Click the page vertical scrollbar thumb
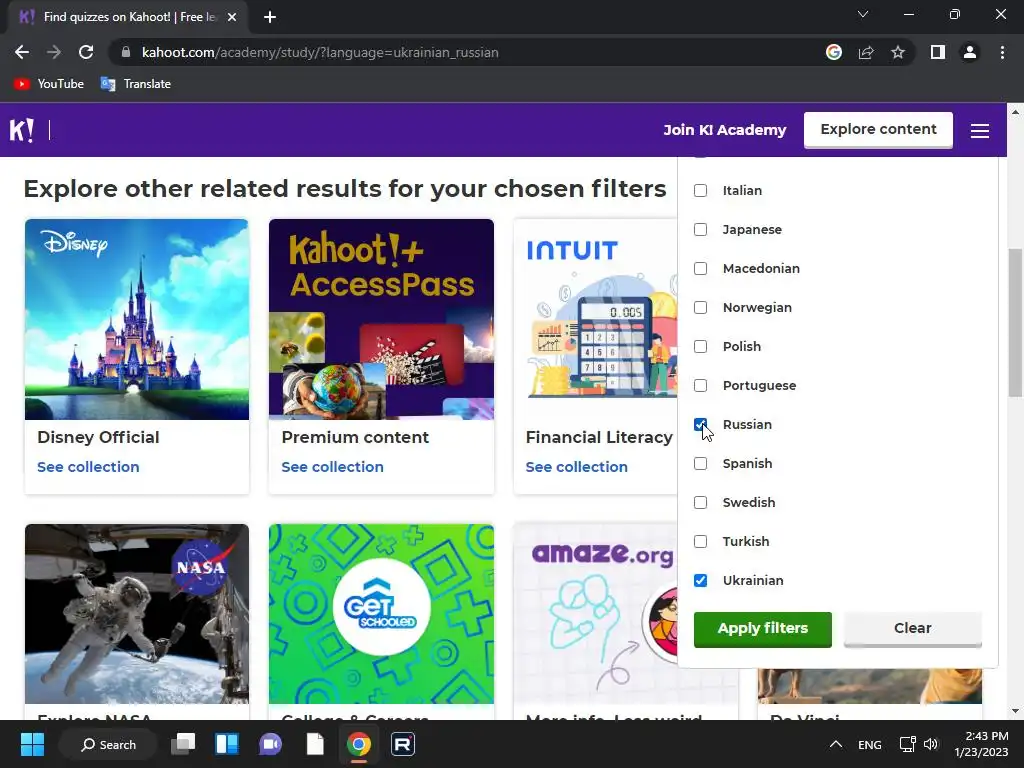1024x768 pixels. (x=1015, y=322)
